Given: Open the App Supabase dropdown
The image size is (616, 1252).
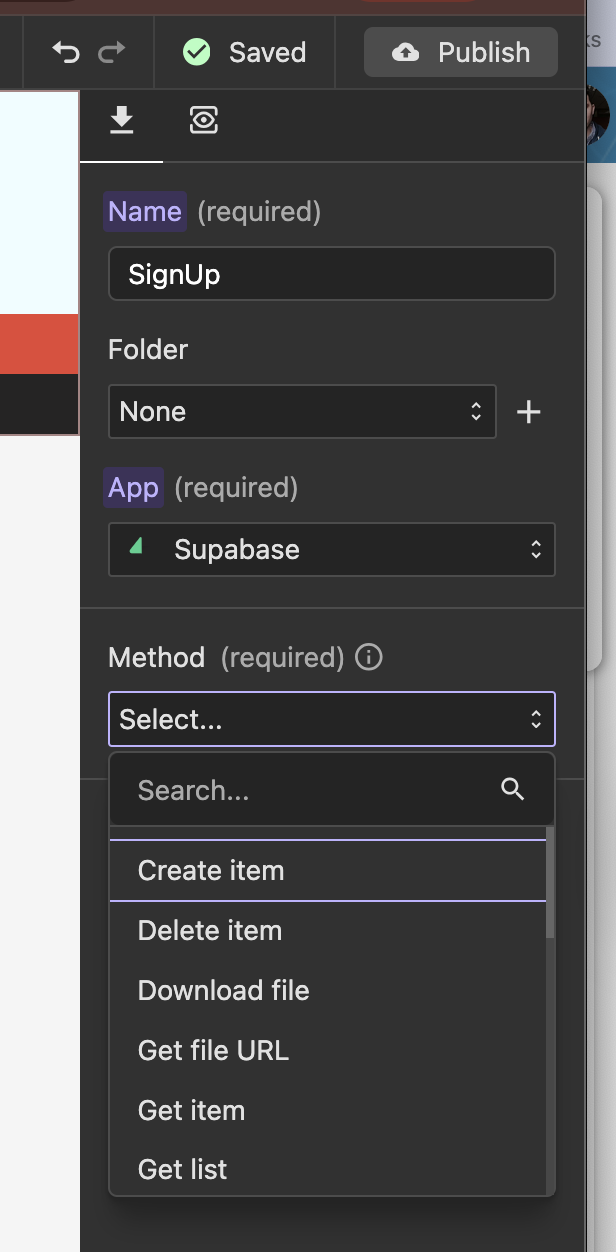Looking at the screenshot, I should click(x=331, y=549).
